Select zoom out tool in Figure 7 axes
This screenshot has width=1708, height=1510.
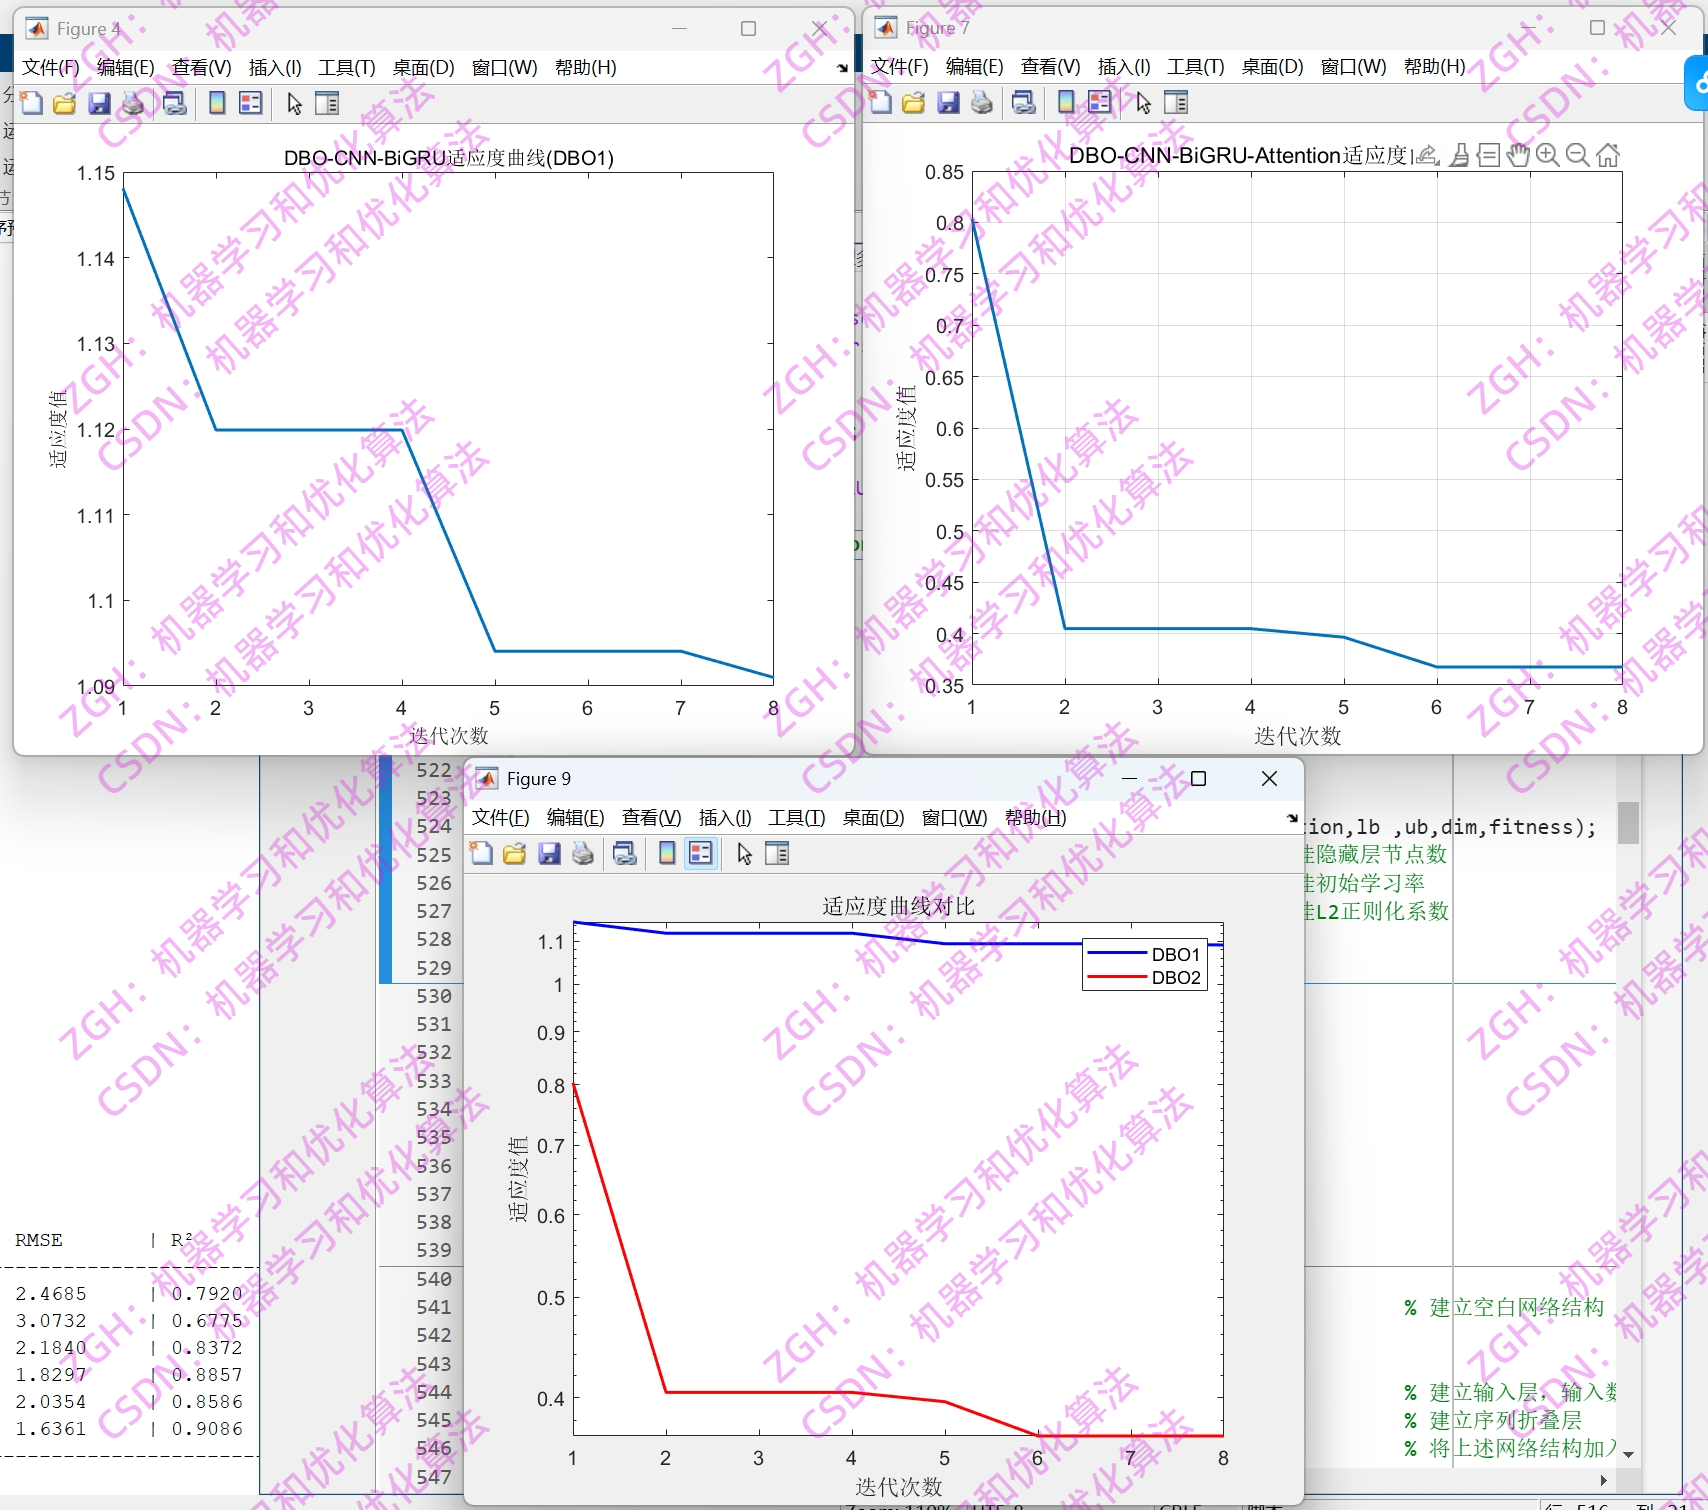pyautogui.click(x=1578, y=155)
